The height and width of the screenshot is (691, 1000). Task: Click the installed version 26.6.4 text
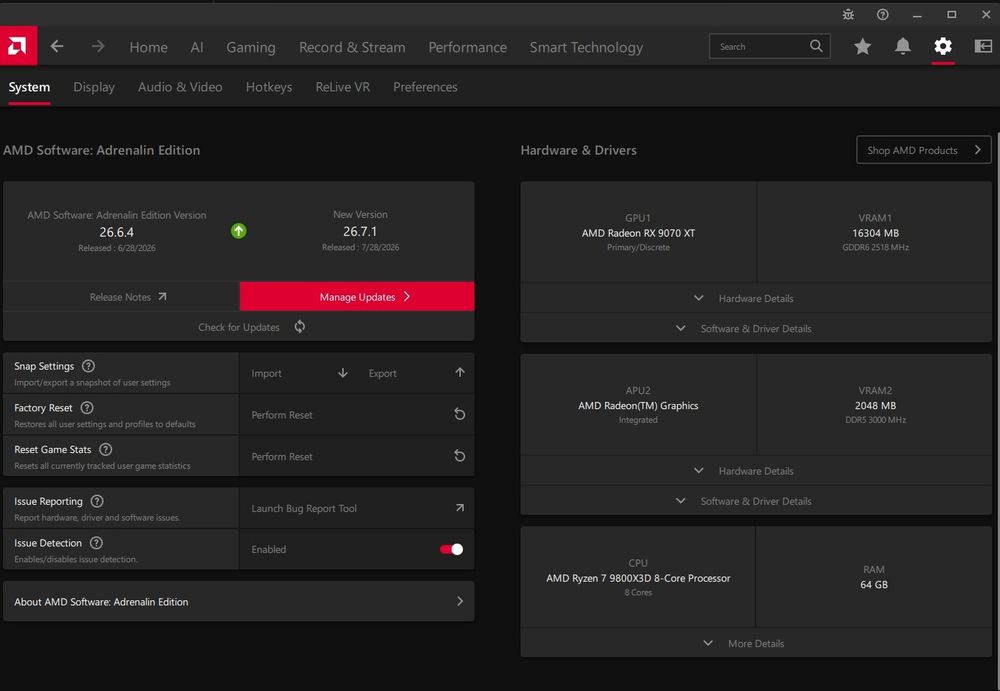tap(117, 232)
